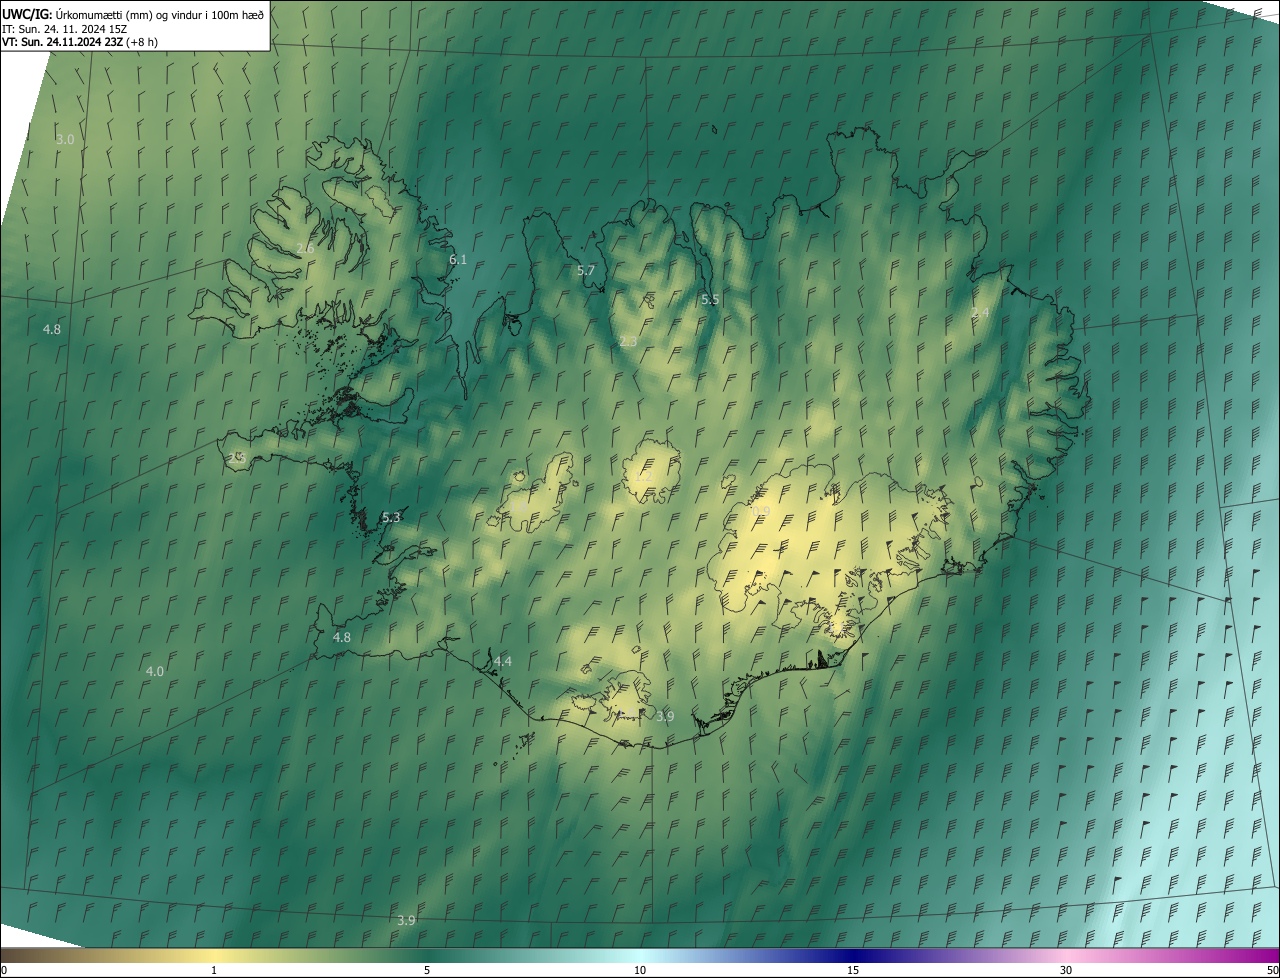Select the 5.3 value label
Screen dimensions: 1280x978
tap(391, 518)
